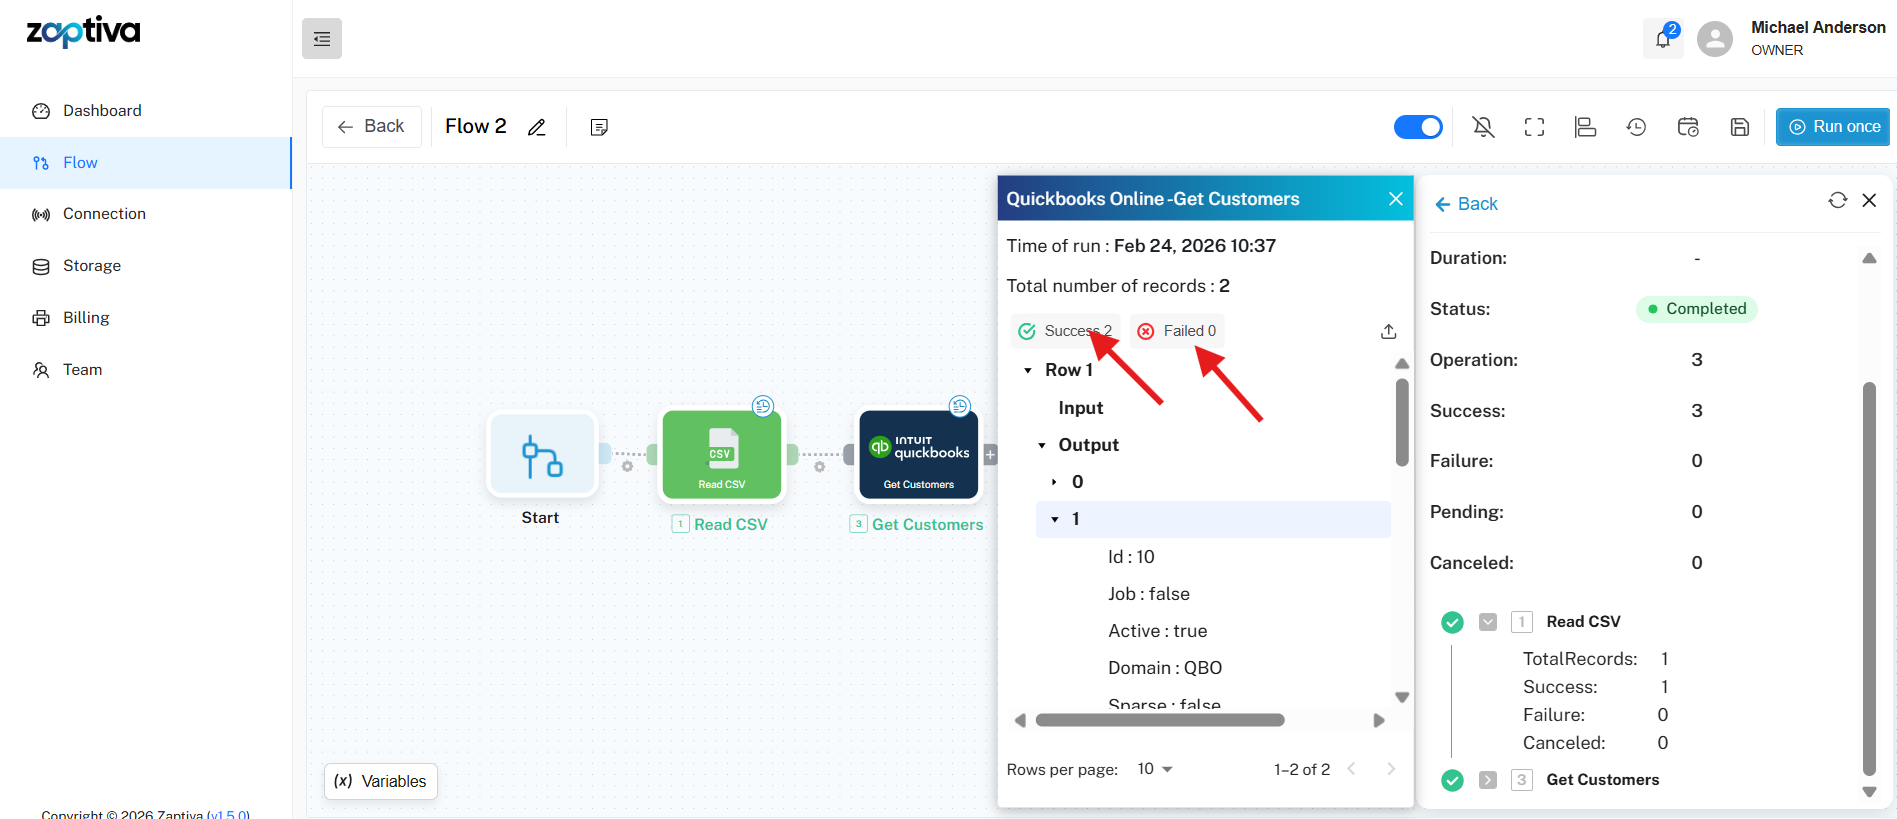Refresh the run details panel

click(1837, 201)
